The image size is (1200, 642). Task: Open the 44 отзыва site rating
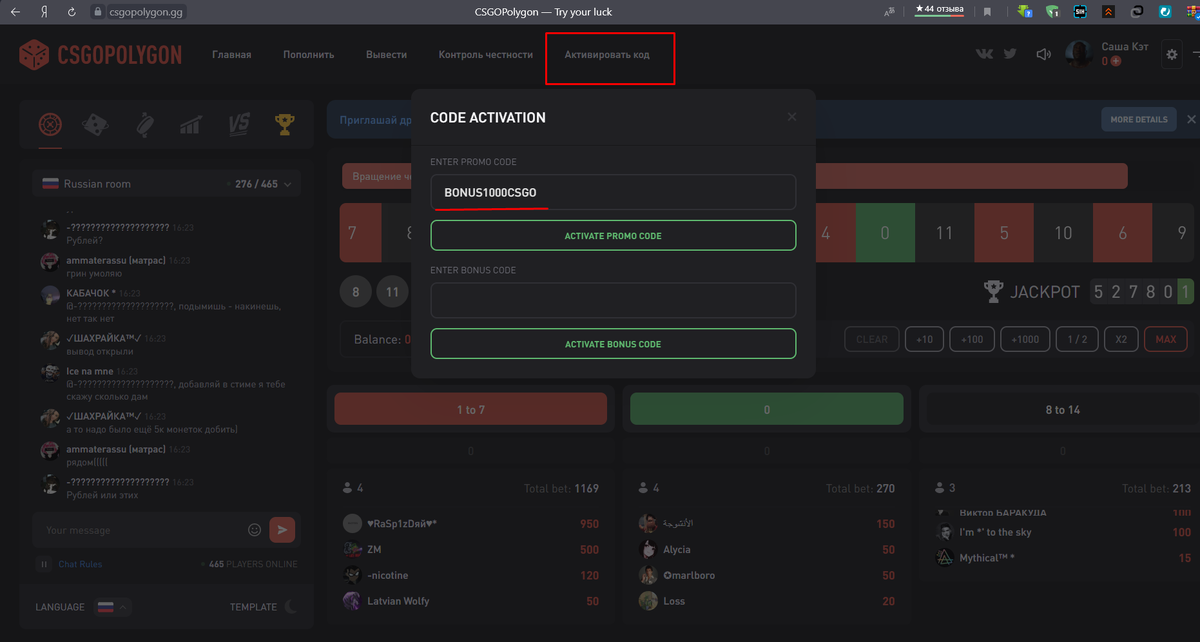940,10
